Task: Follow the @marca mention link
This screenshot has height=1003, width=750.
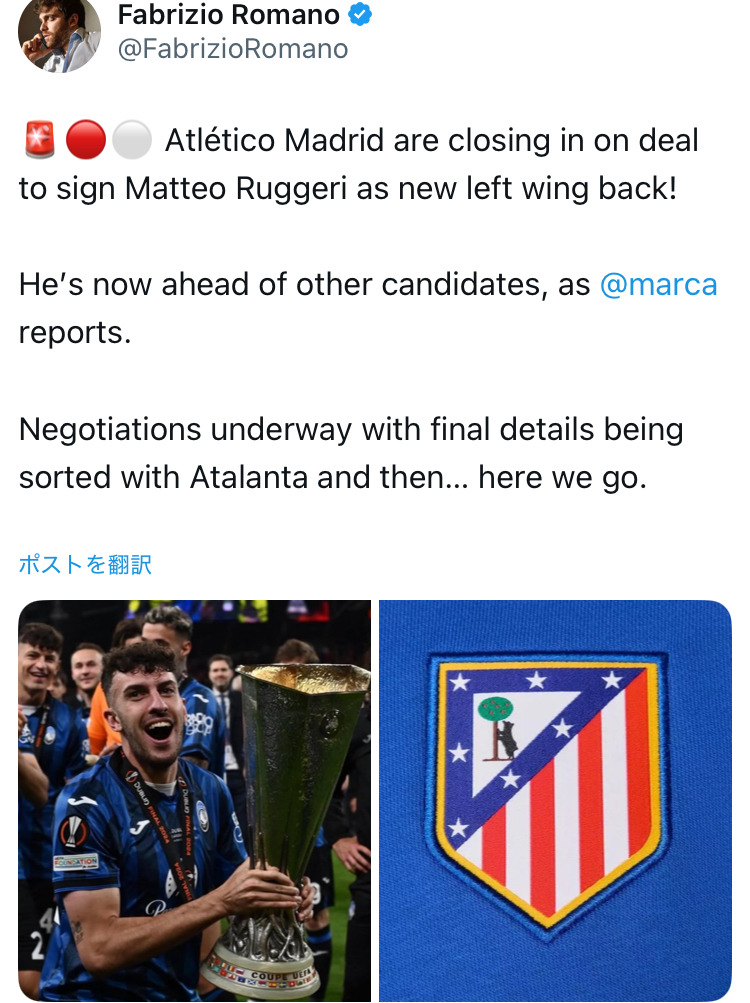Action: [x=658, y=285]
